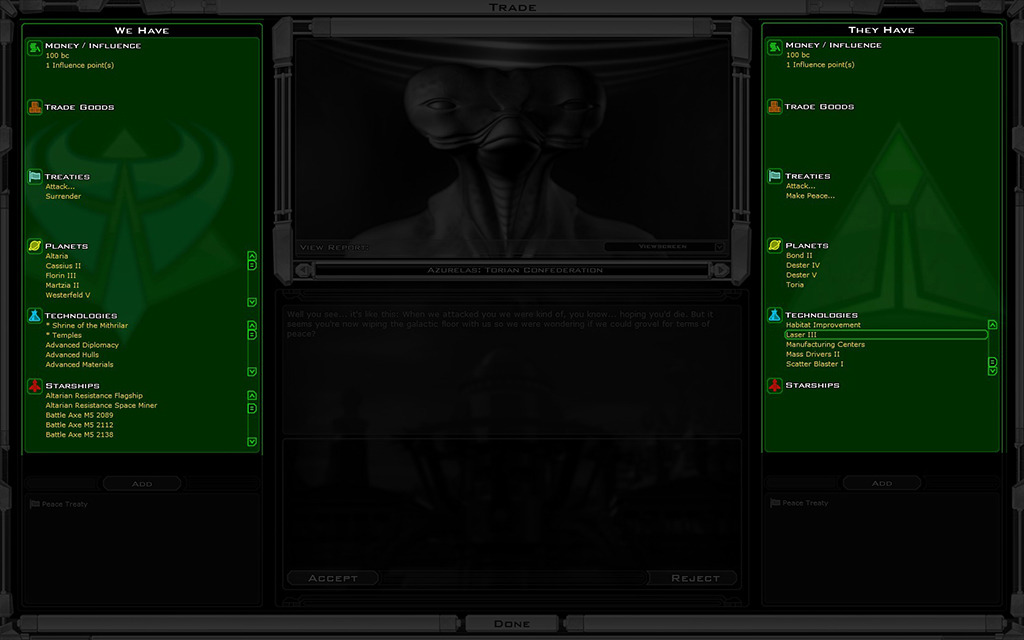Click the Planets icon in They Have
This screenshot has width=1024, height=640.
(x=775, y=245)
